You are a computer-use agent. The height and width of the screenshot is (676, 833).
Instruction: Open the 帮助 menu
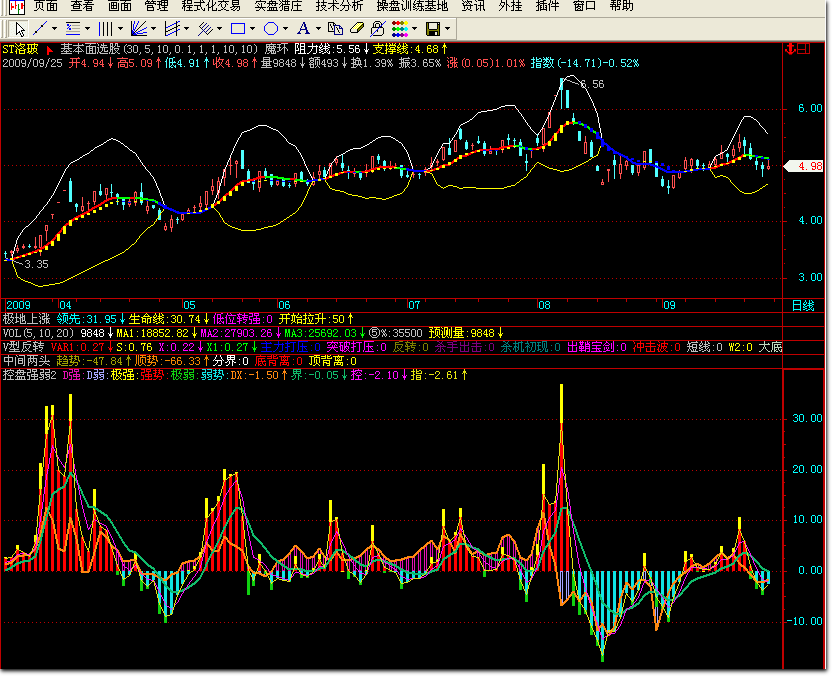coord(622,6)
